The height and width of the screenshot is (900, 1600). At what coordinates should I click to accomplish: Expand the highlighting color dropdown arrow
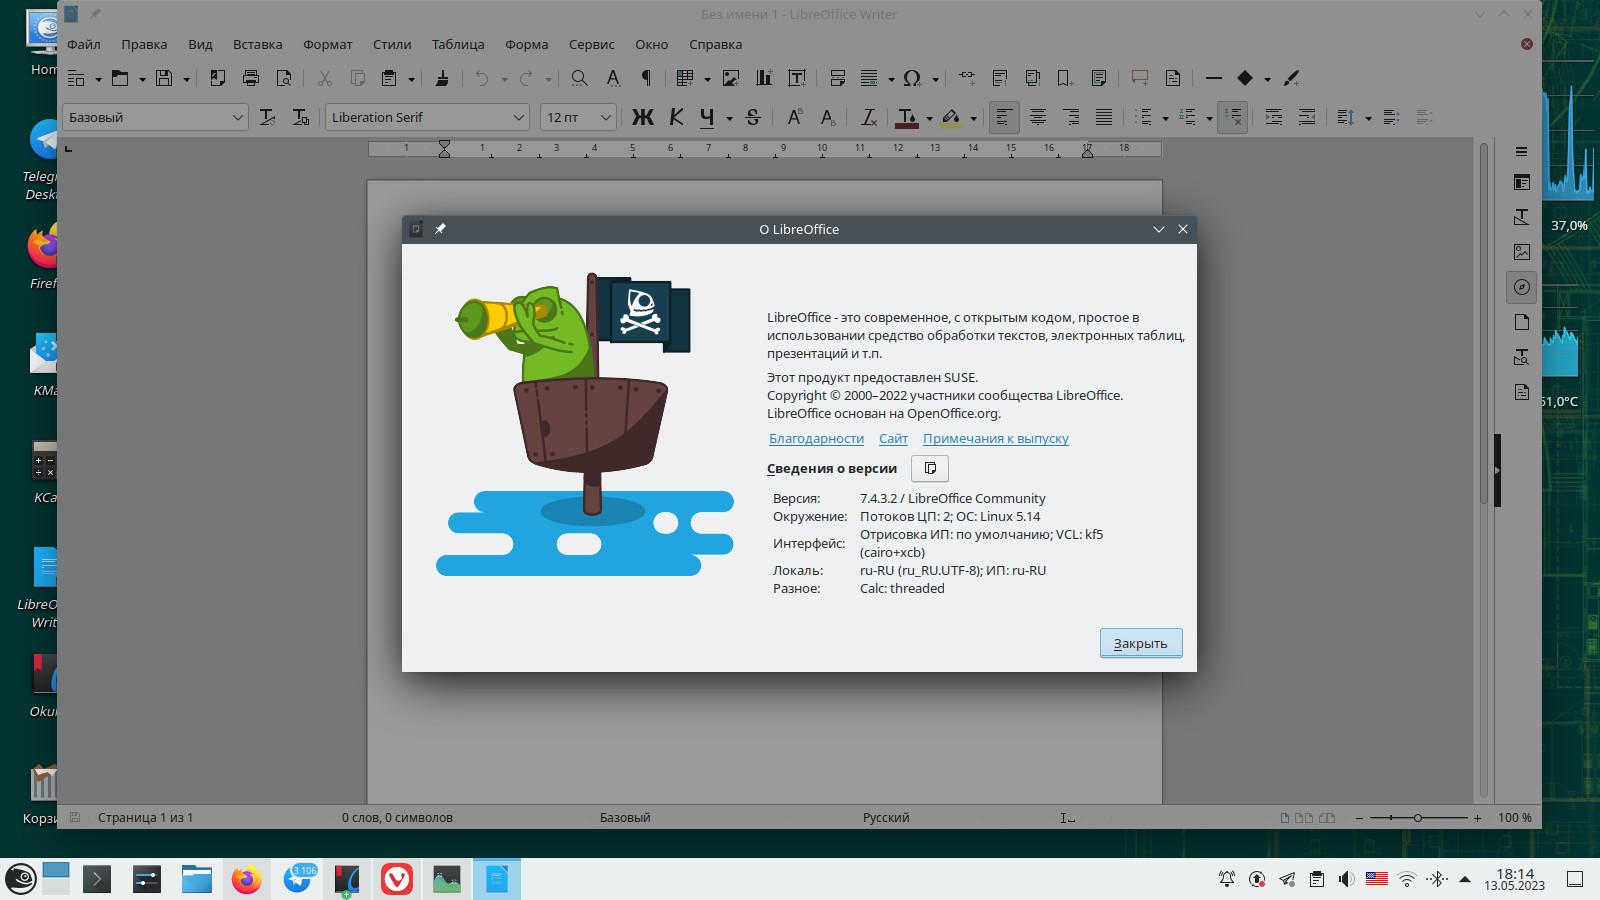point(973,118)
